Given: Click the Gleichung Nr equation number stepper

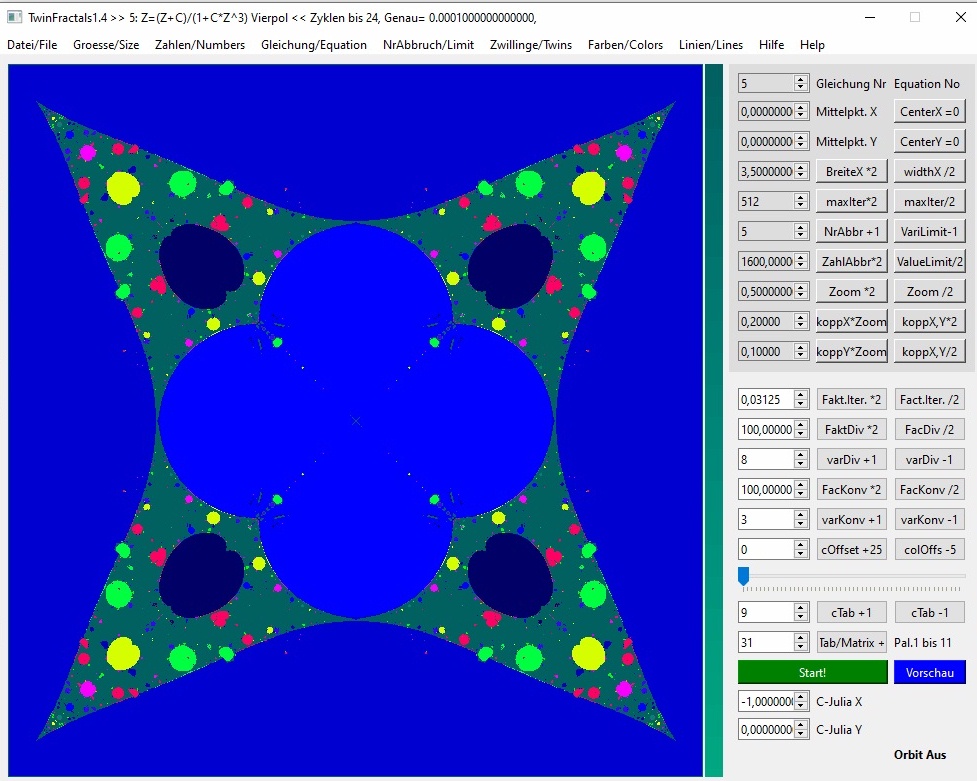Looking at the screenshot, I should point(801,83).
